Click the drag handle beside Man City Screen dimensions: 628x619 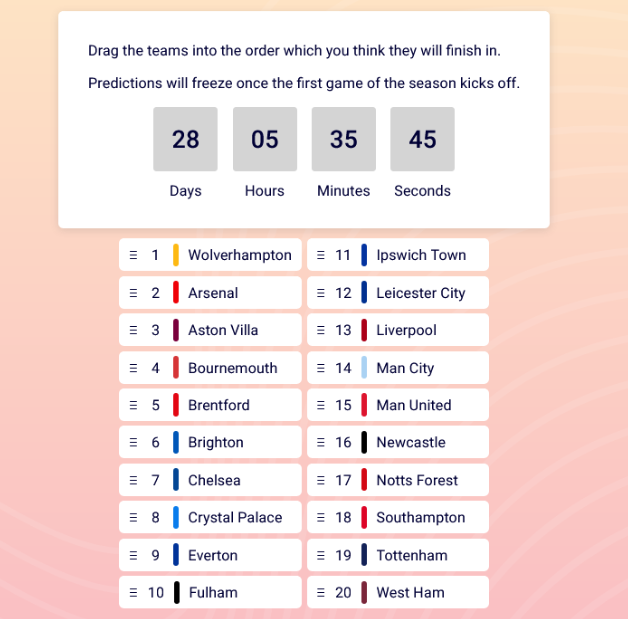[x=321, y=368]
